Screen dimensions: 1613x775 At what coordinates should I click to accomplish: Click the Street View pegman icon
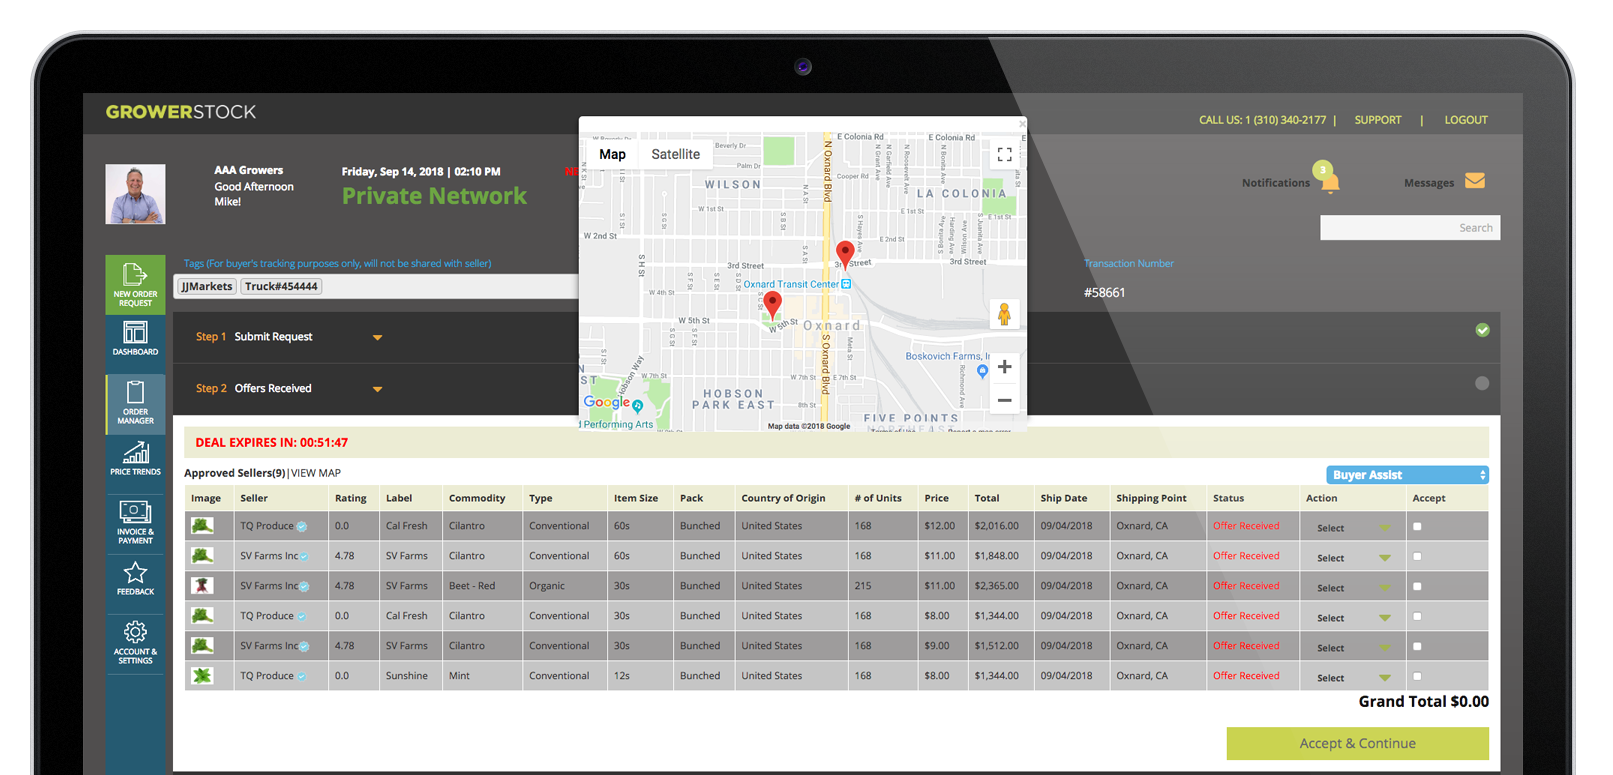[1004, 314]
